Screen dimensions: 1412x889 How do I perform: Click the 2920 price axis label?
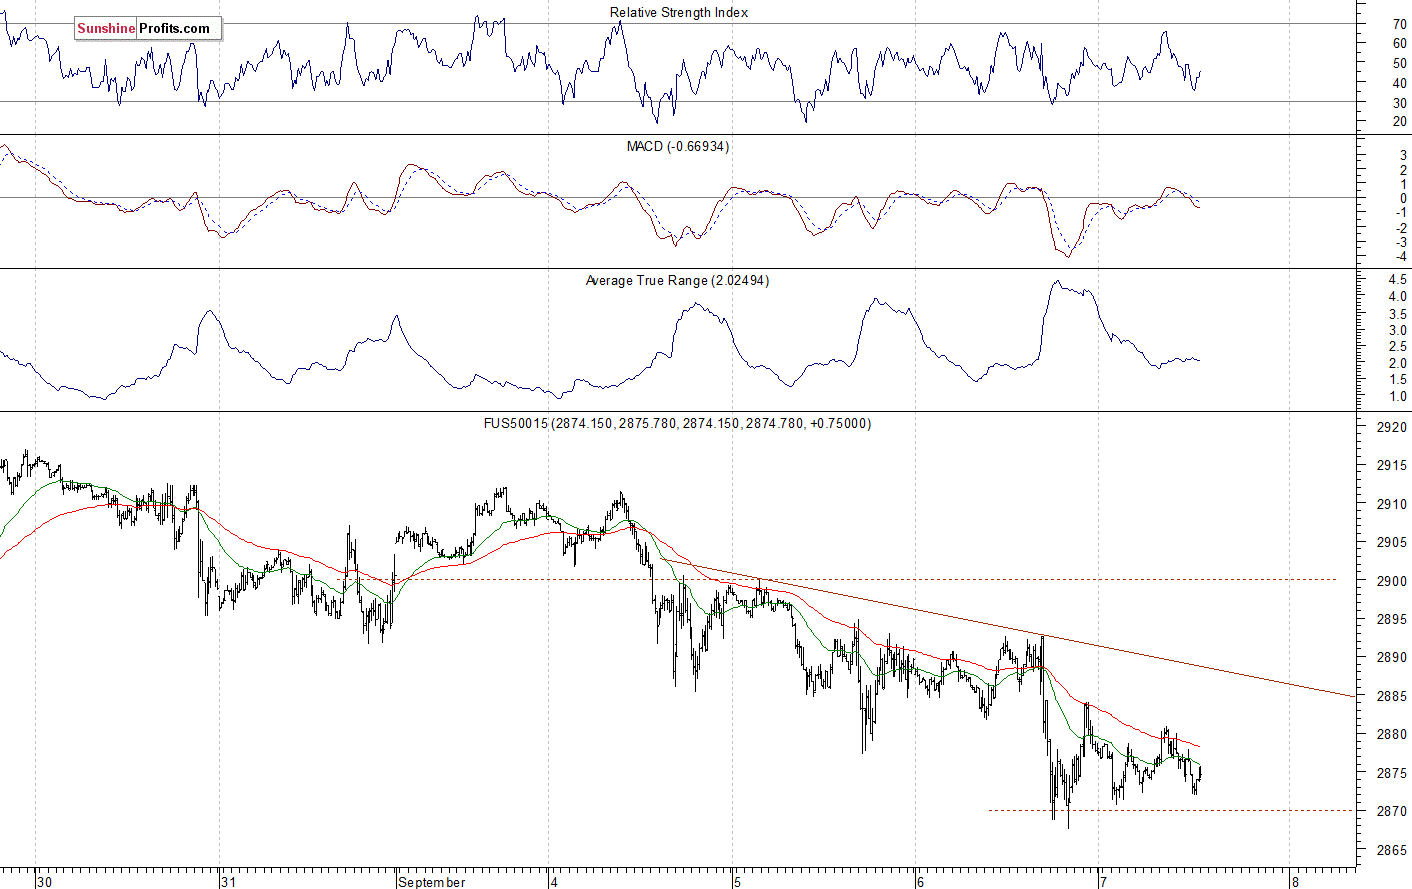[1393, 427]
